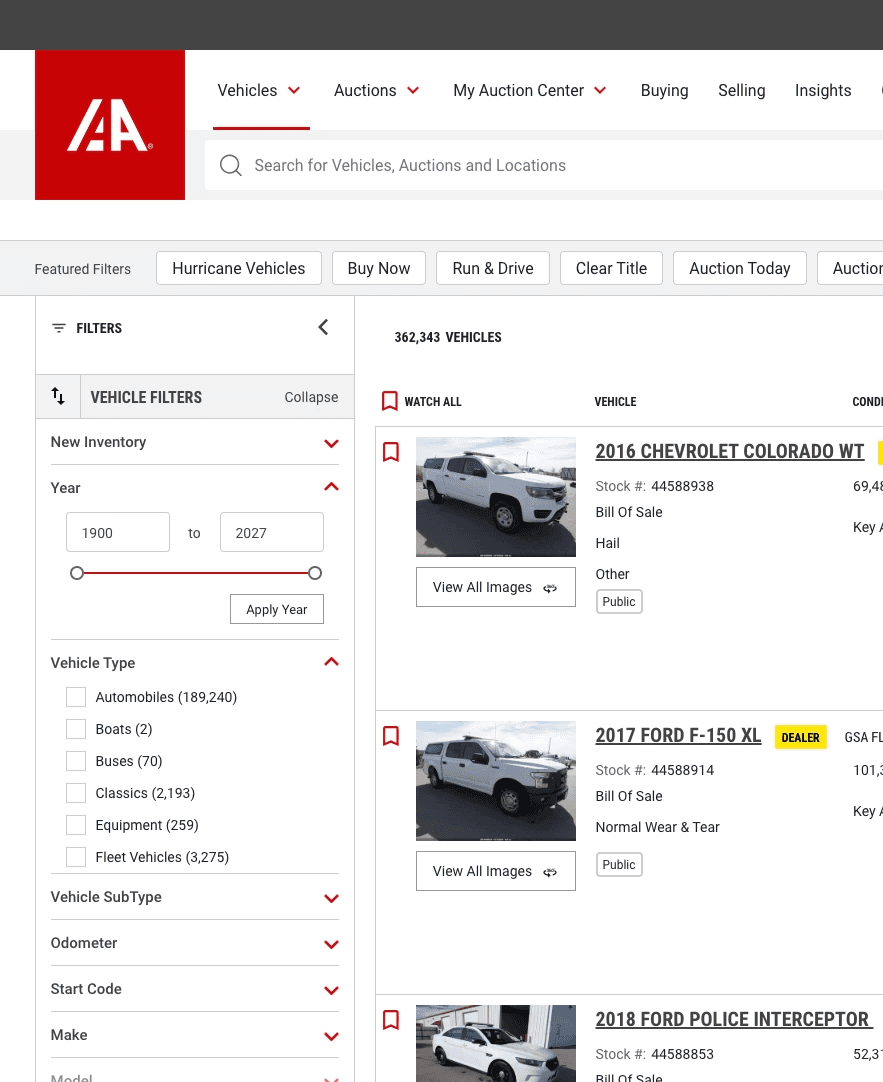View All Images for Ford F-150
This screenshot has height=1082, width=883.
(495, 872)
